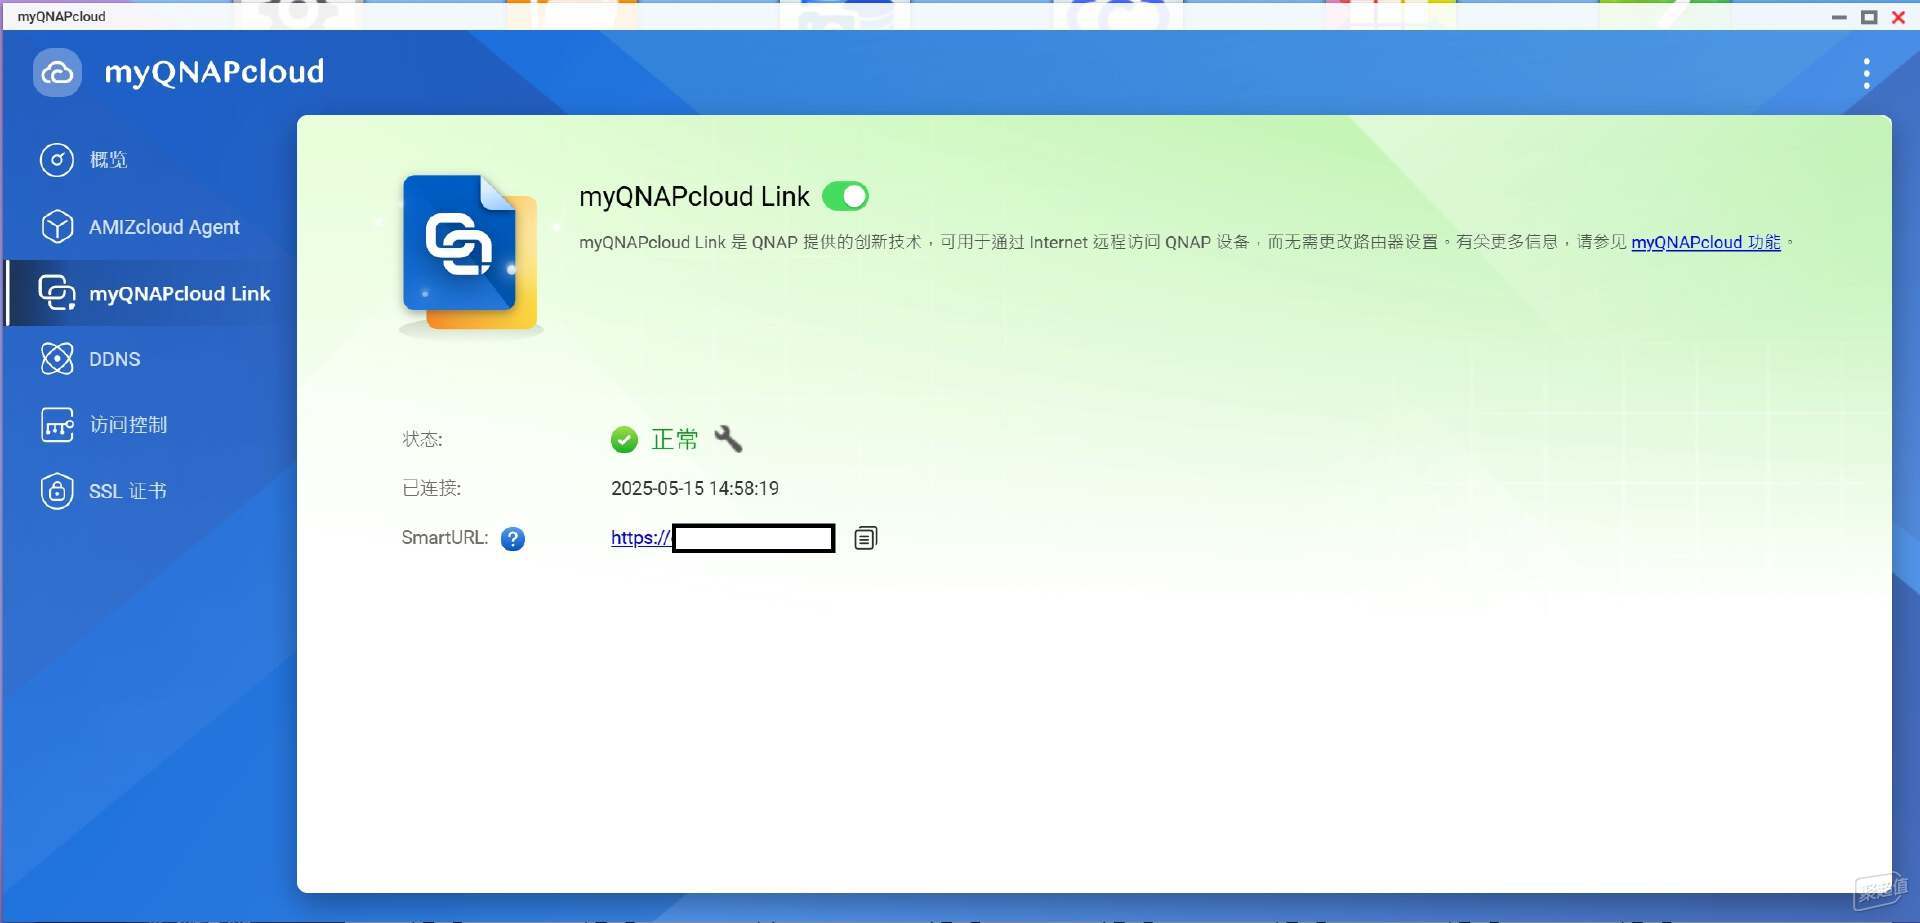Click the myQNAPcloud header title text
1920x923 pixels.
pos(214,72)
